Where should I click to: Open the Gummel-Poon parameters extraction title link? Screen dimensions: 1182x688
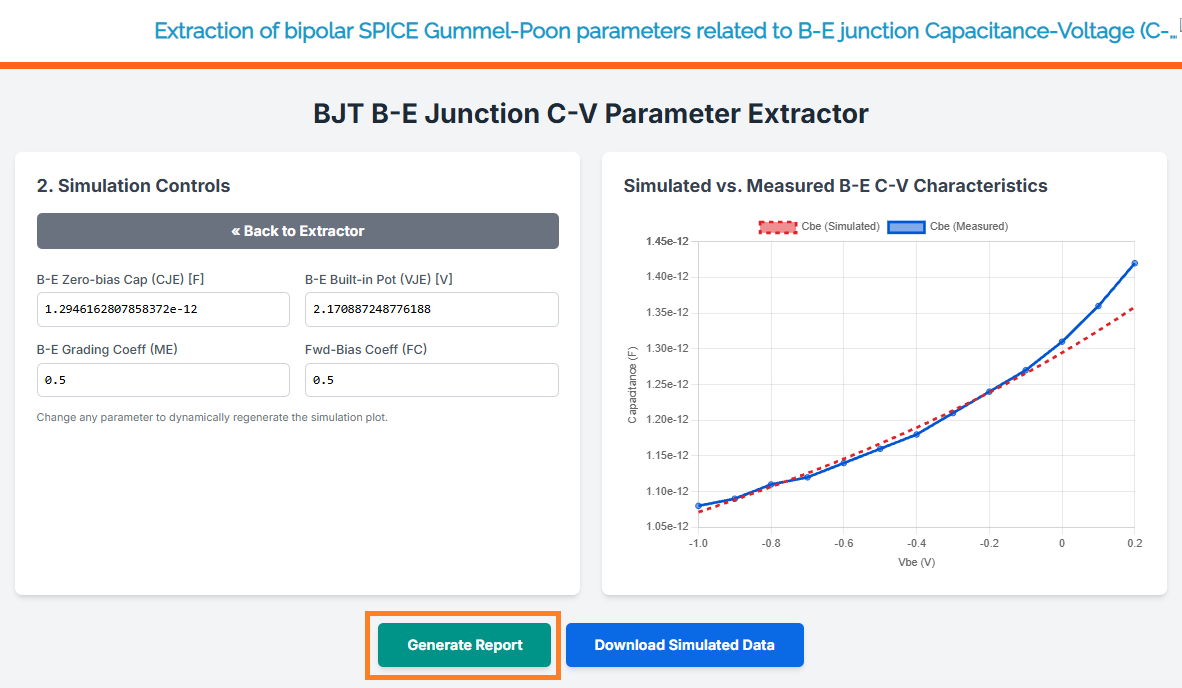click(660, 31)
